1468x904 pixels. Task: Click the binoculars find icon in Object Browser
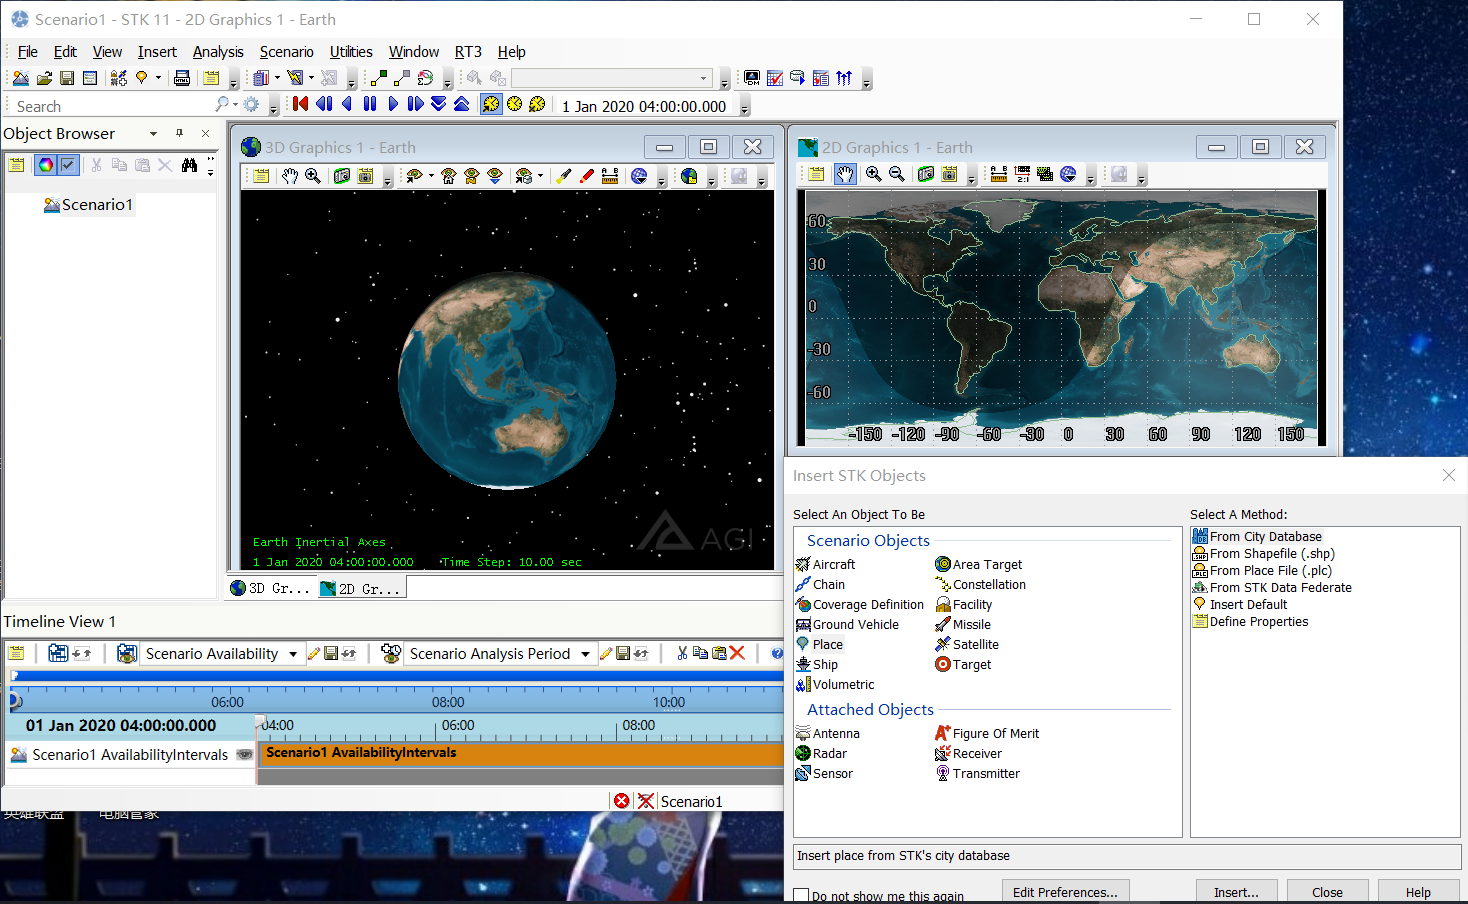(190, 165)
